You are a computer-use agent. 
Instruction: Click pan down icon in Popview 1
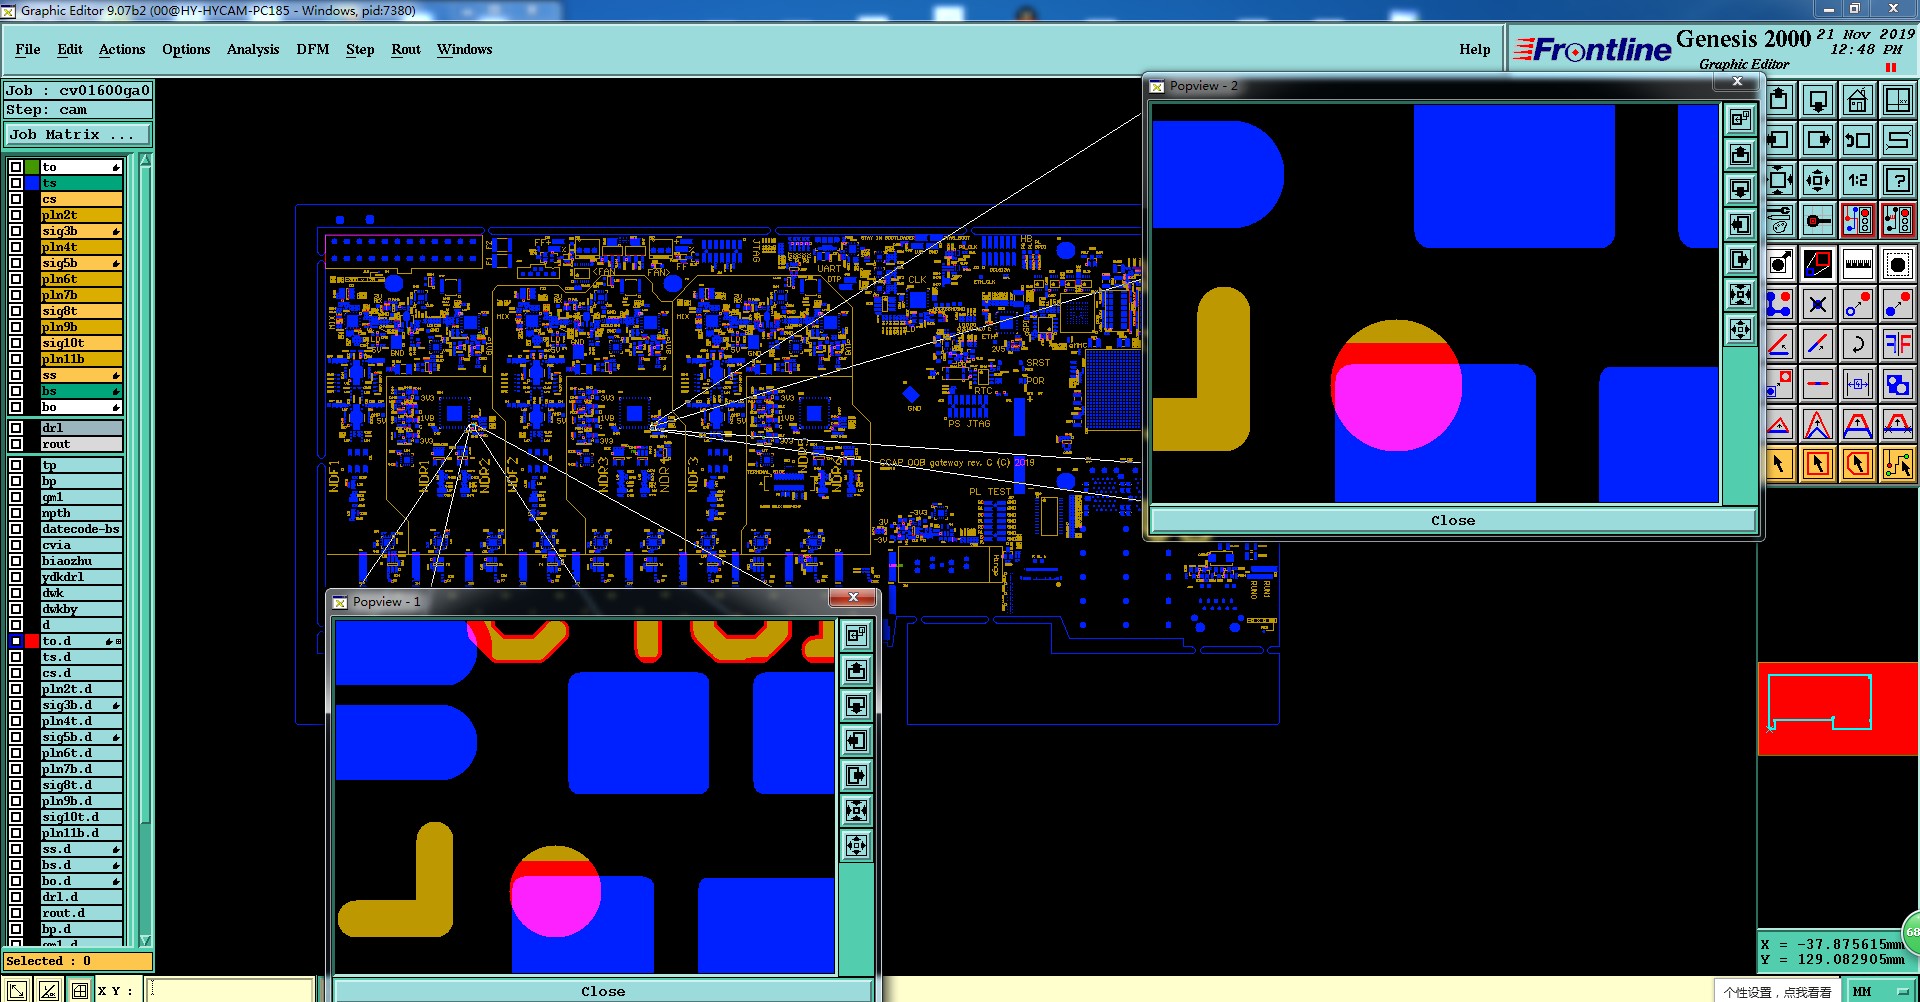856,705
